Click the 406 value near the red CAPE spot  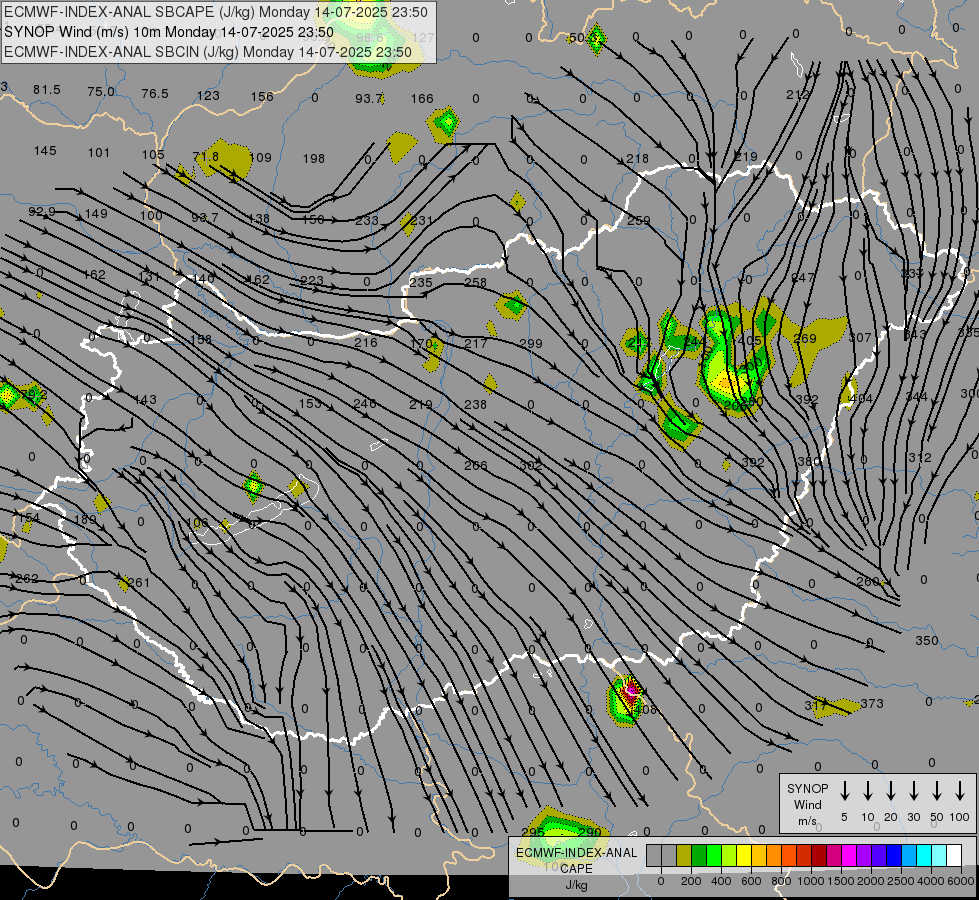click(644, 710)
